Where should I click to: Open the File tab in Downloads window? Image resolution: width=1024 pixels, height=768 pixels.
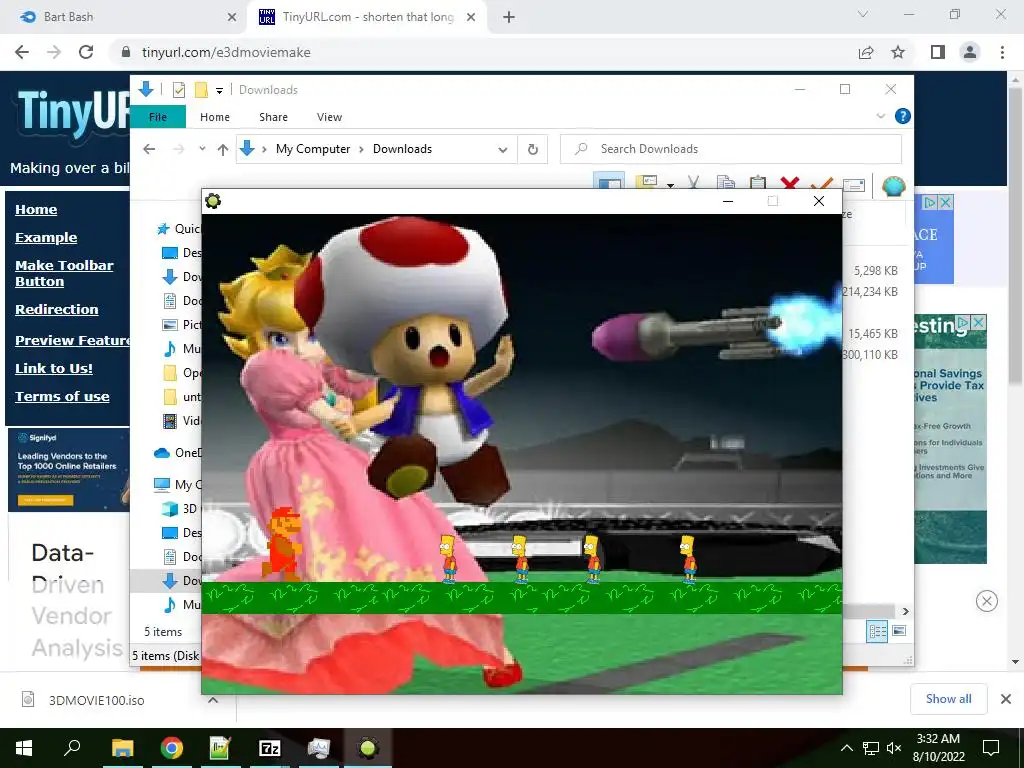158,117
